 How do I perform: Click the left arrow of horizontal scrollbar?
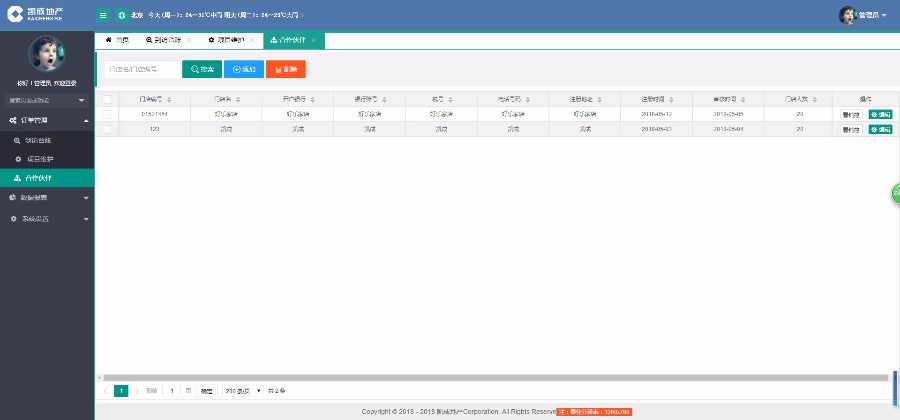99,378
